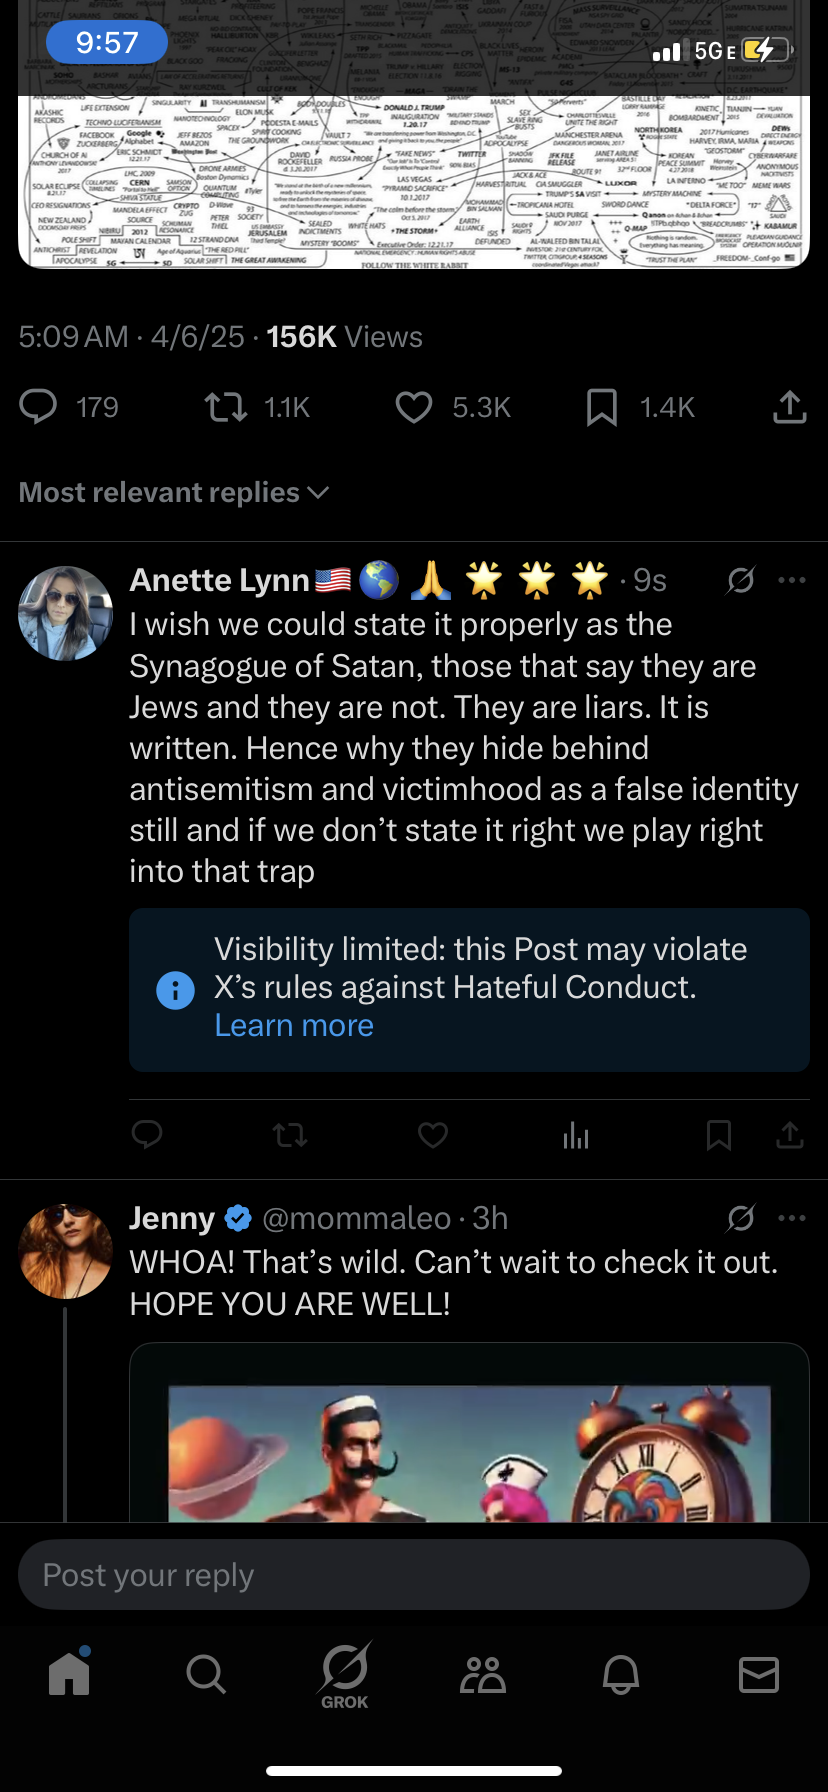Open Direct Messages envelope
The height and width of the screenshot is (1792, 828).
point(759,1673)
